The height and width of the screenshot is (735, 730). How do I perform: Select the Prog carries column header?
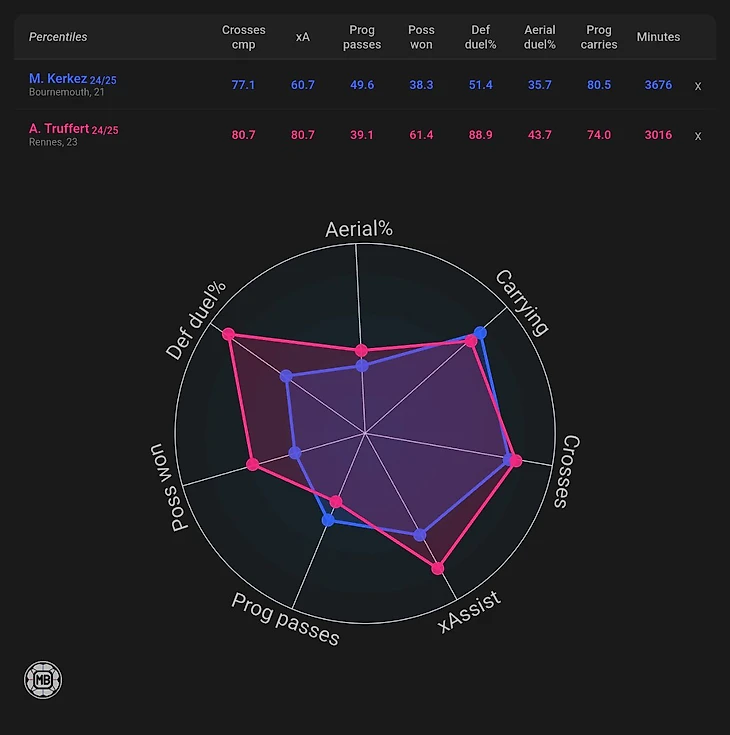pos(599,37)
